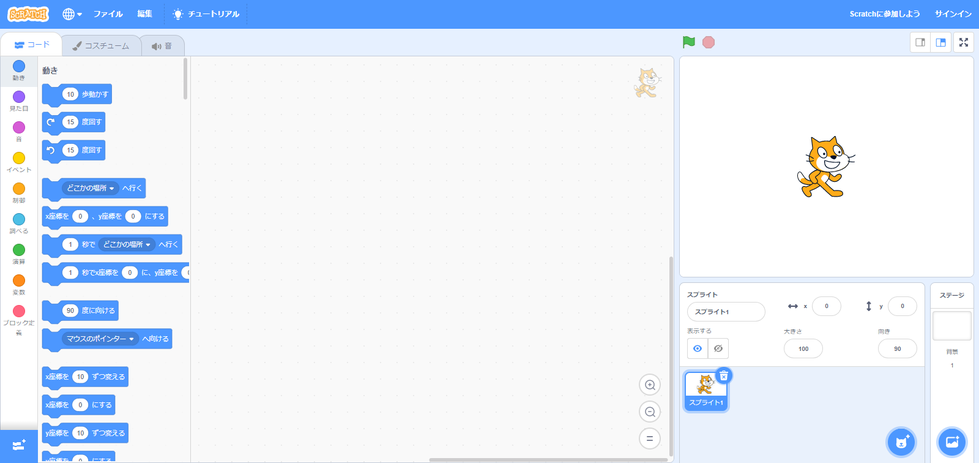Screen dimensions: 979x463
Task: Click the 10 歩動かす block
Action: pos(77,95)
